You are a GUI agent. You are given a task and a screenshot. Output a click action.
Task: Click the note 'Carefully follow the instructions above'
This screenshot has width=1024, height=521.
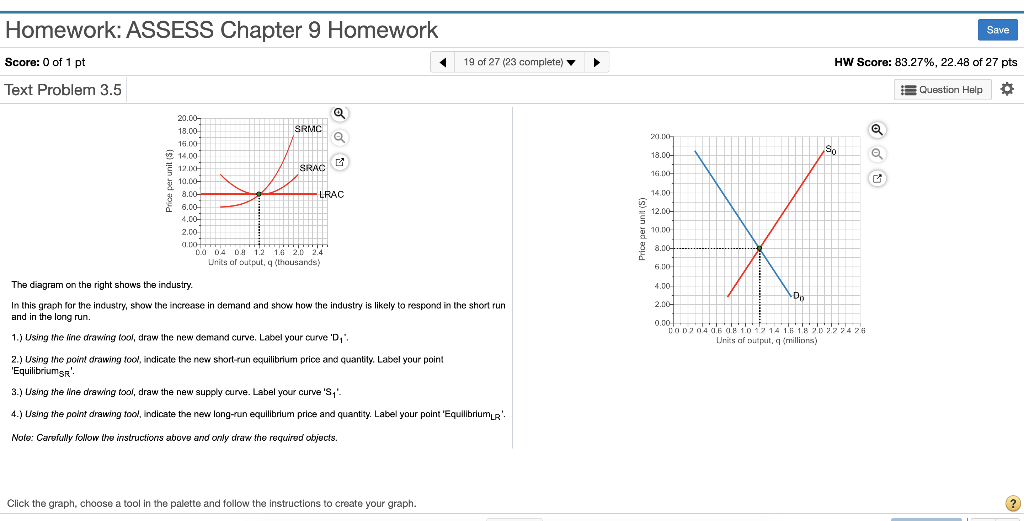click(x=175, y=438)
